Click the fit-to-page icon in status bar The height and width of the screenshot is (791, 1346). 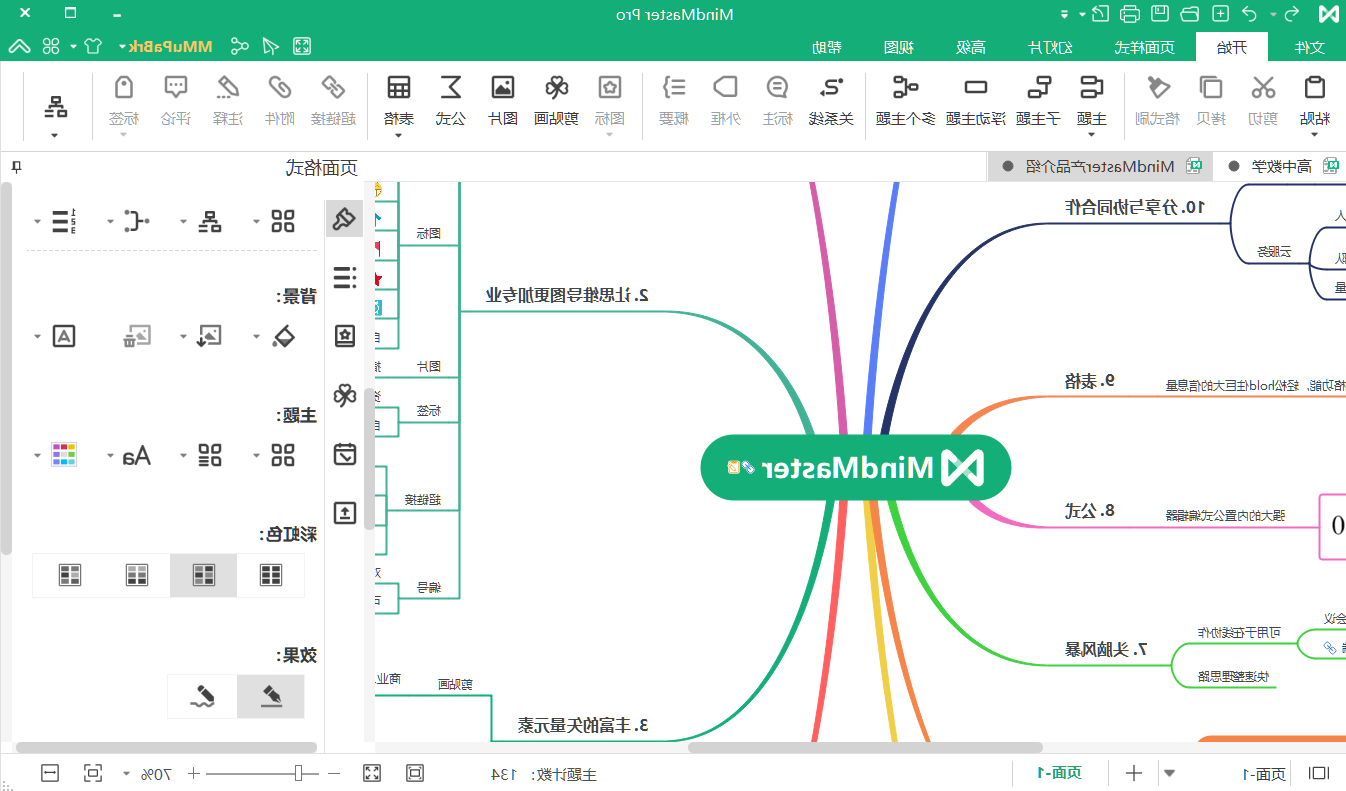tap(93, 773)
